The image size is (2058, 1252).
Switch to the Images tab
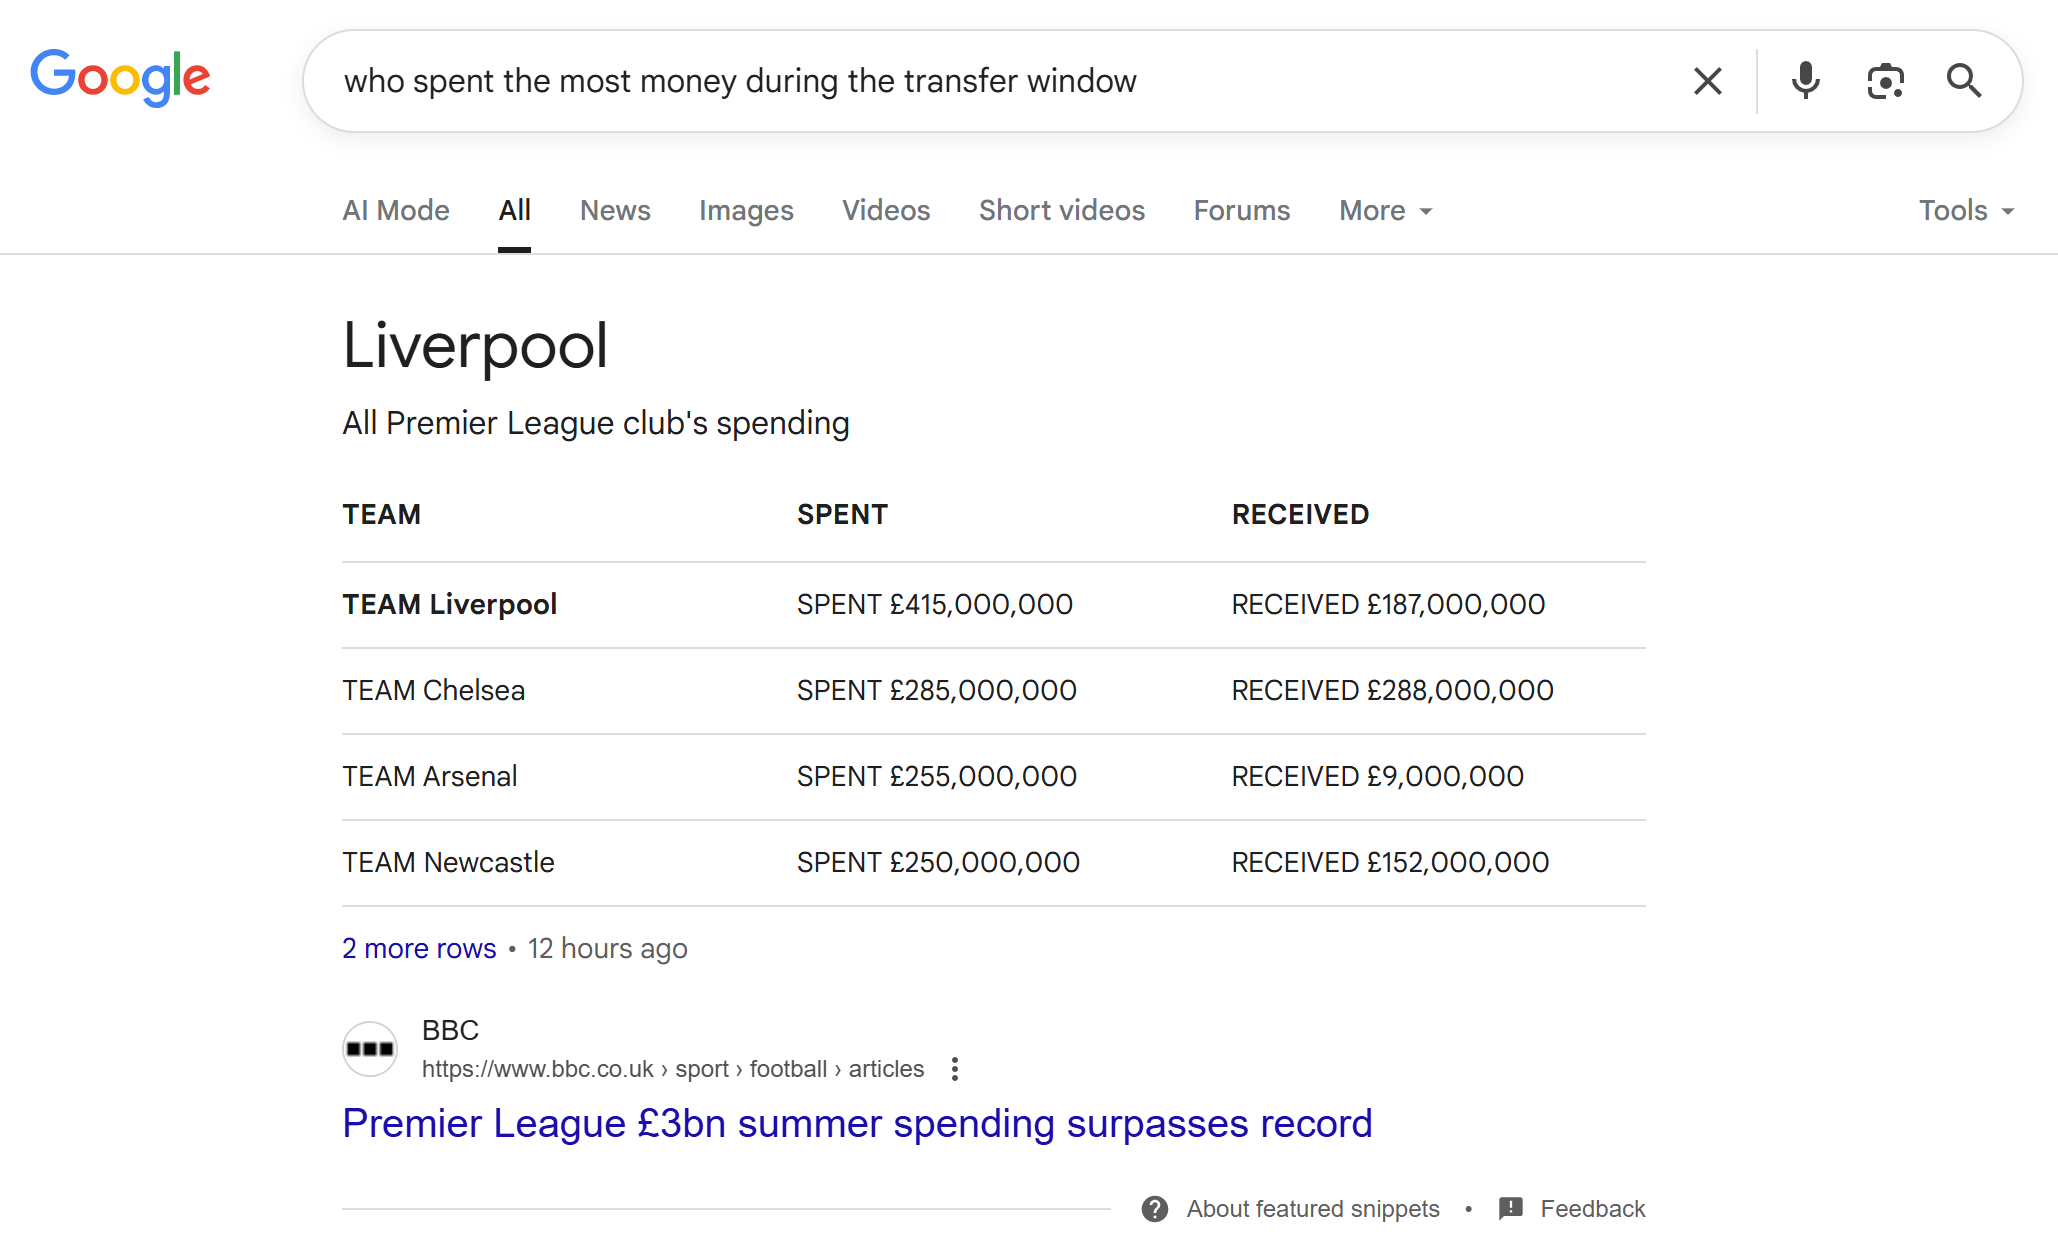pyautogui.click(x=746, y=210)
